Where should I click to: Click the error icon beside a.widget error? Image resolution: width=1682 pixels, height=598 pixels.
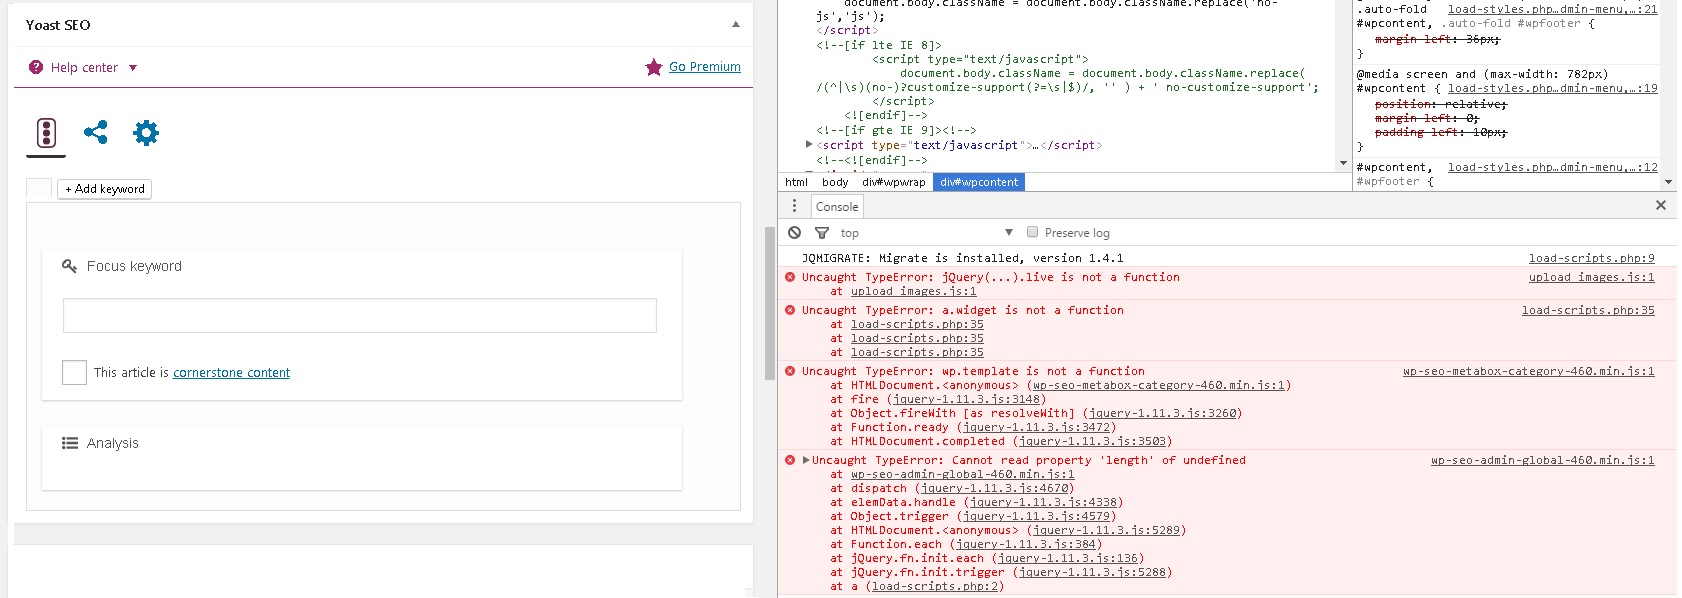pos(790,310)
